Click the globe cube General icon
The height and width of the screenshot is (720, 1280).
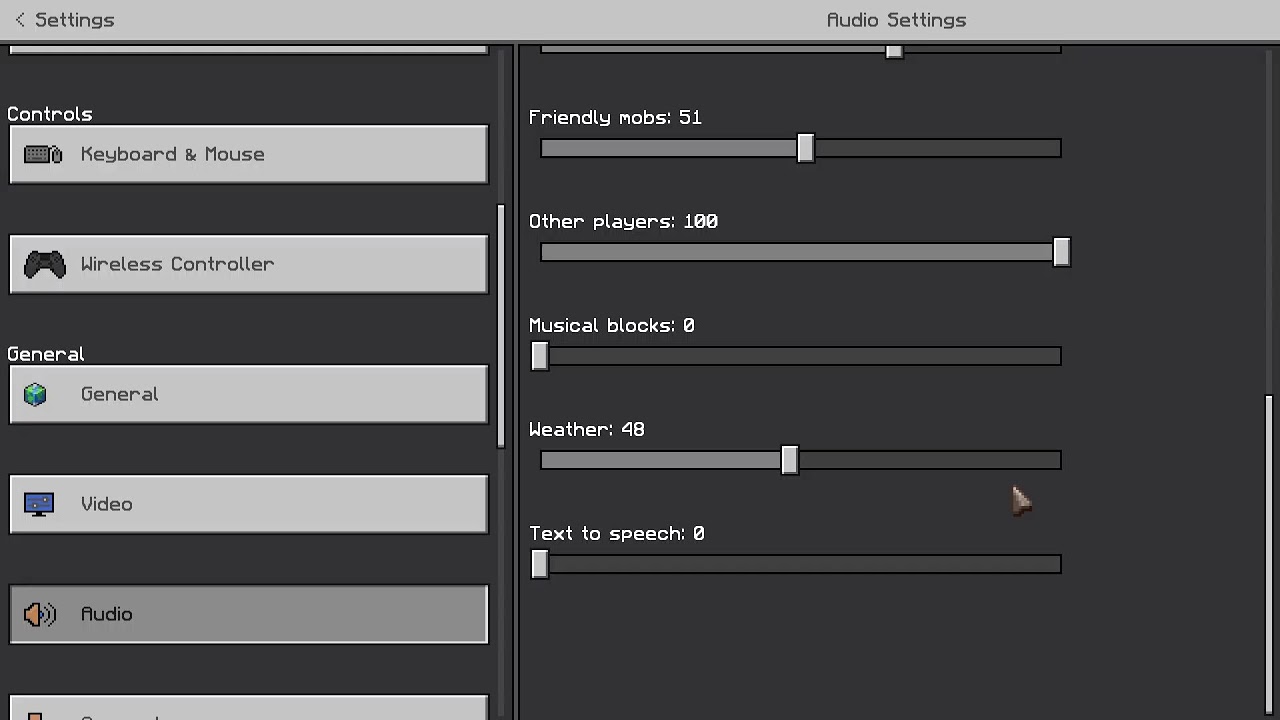[x=36, y=394]
